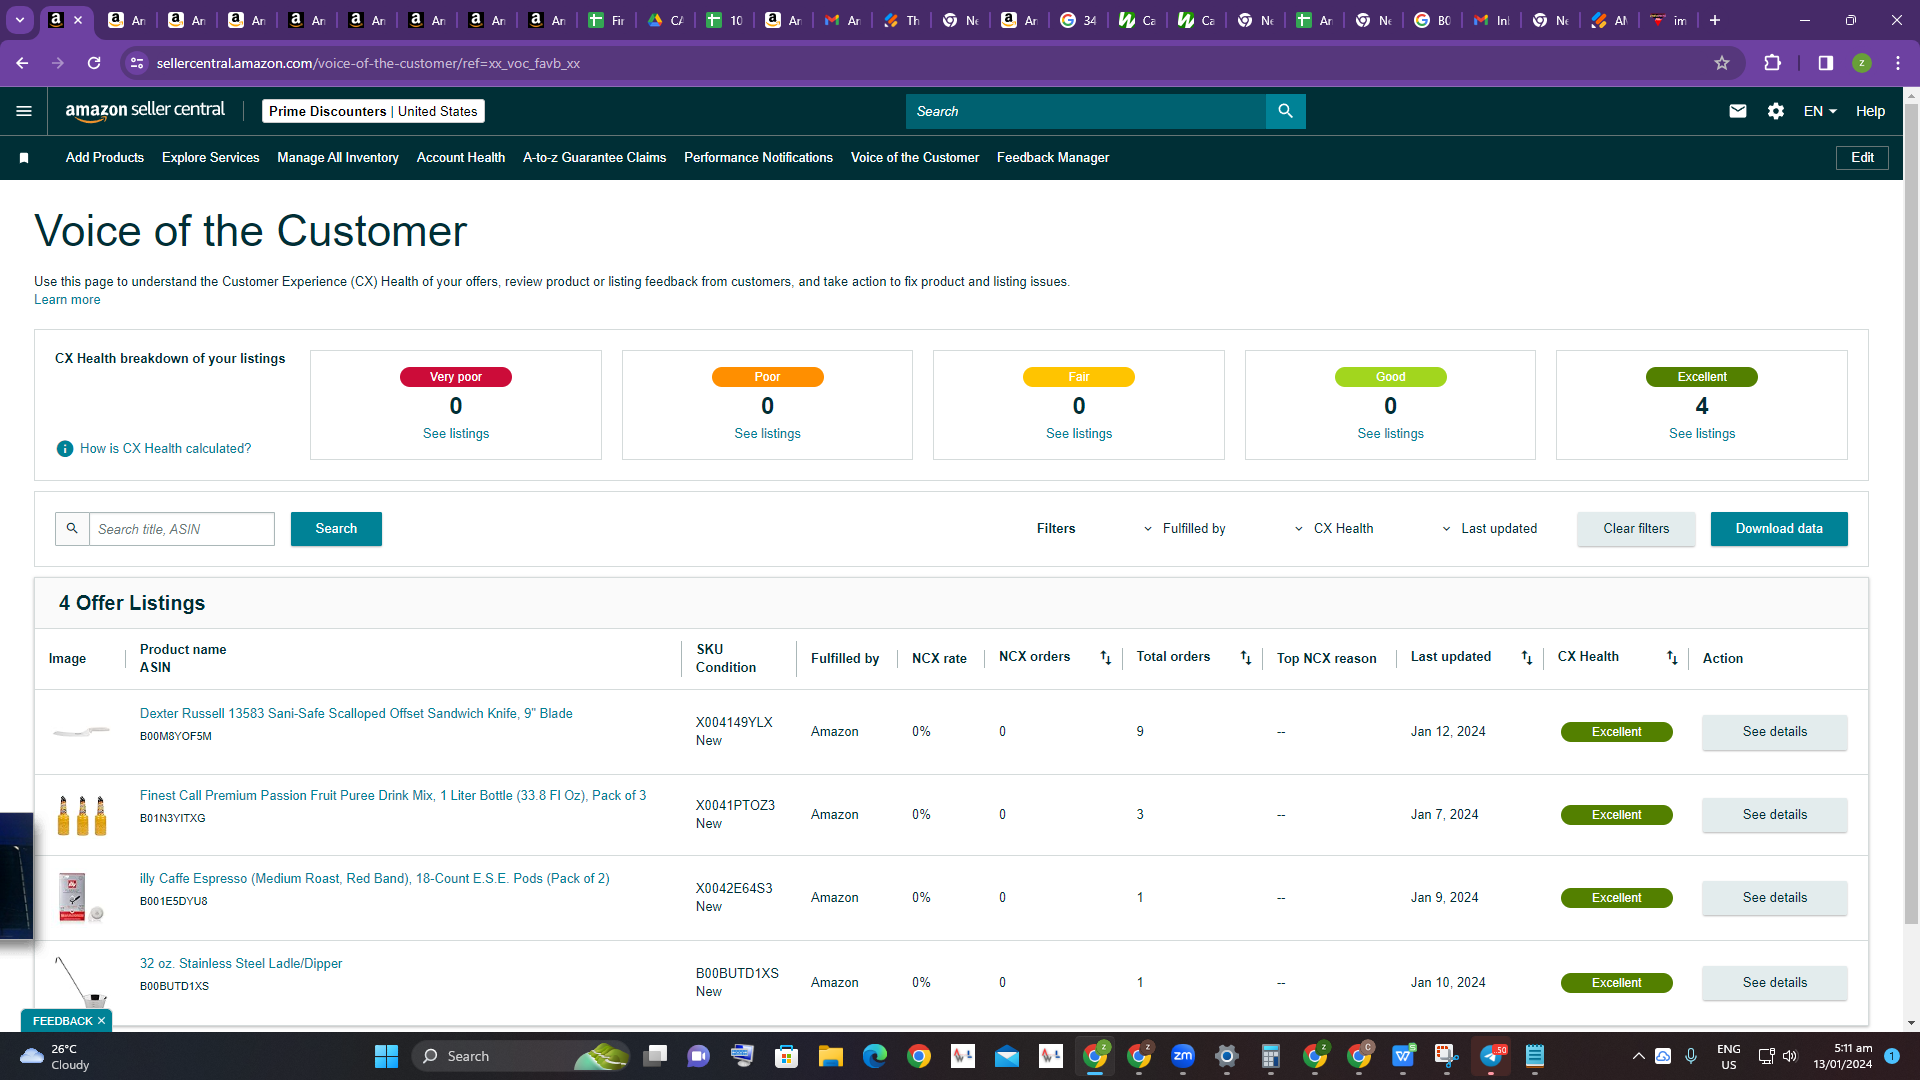The height and width of the screenshot is (1080, 1920).
Task: See details for illy Caffe Espresso listing
Action: click(x=1775, y=898)
